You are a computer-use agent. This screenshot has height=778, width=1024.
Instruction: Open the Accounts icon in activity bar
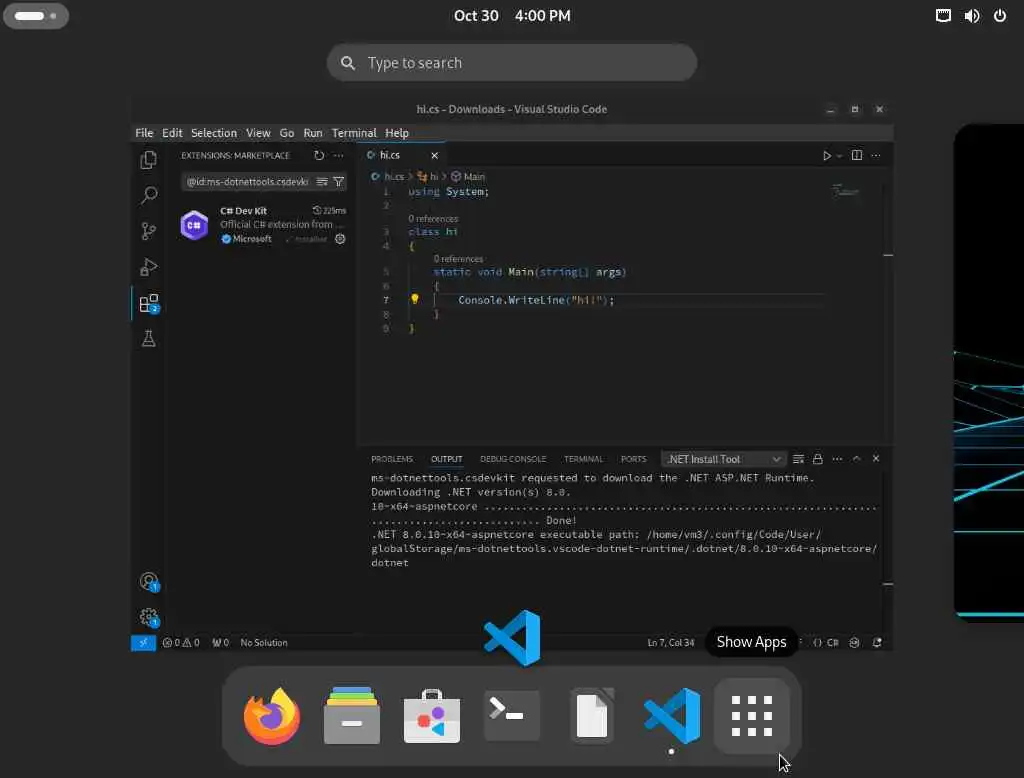149,581
